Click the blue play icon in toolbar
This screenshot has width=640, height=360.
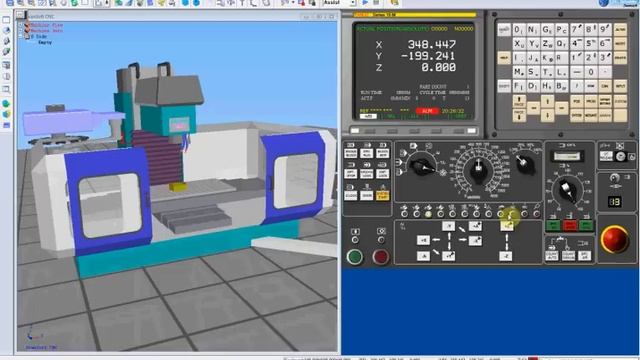365,3
